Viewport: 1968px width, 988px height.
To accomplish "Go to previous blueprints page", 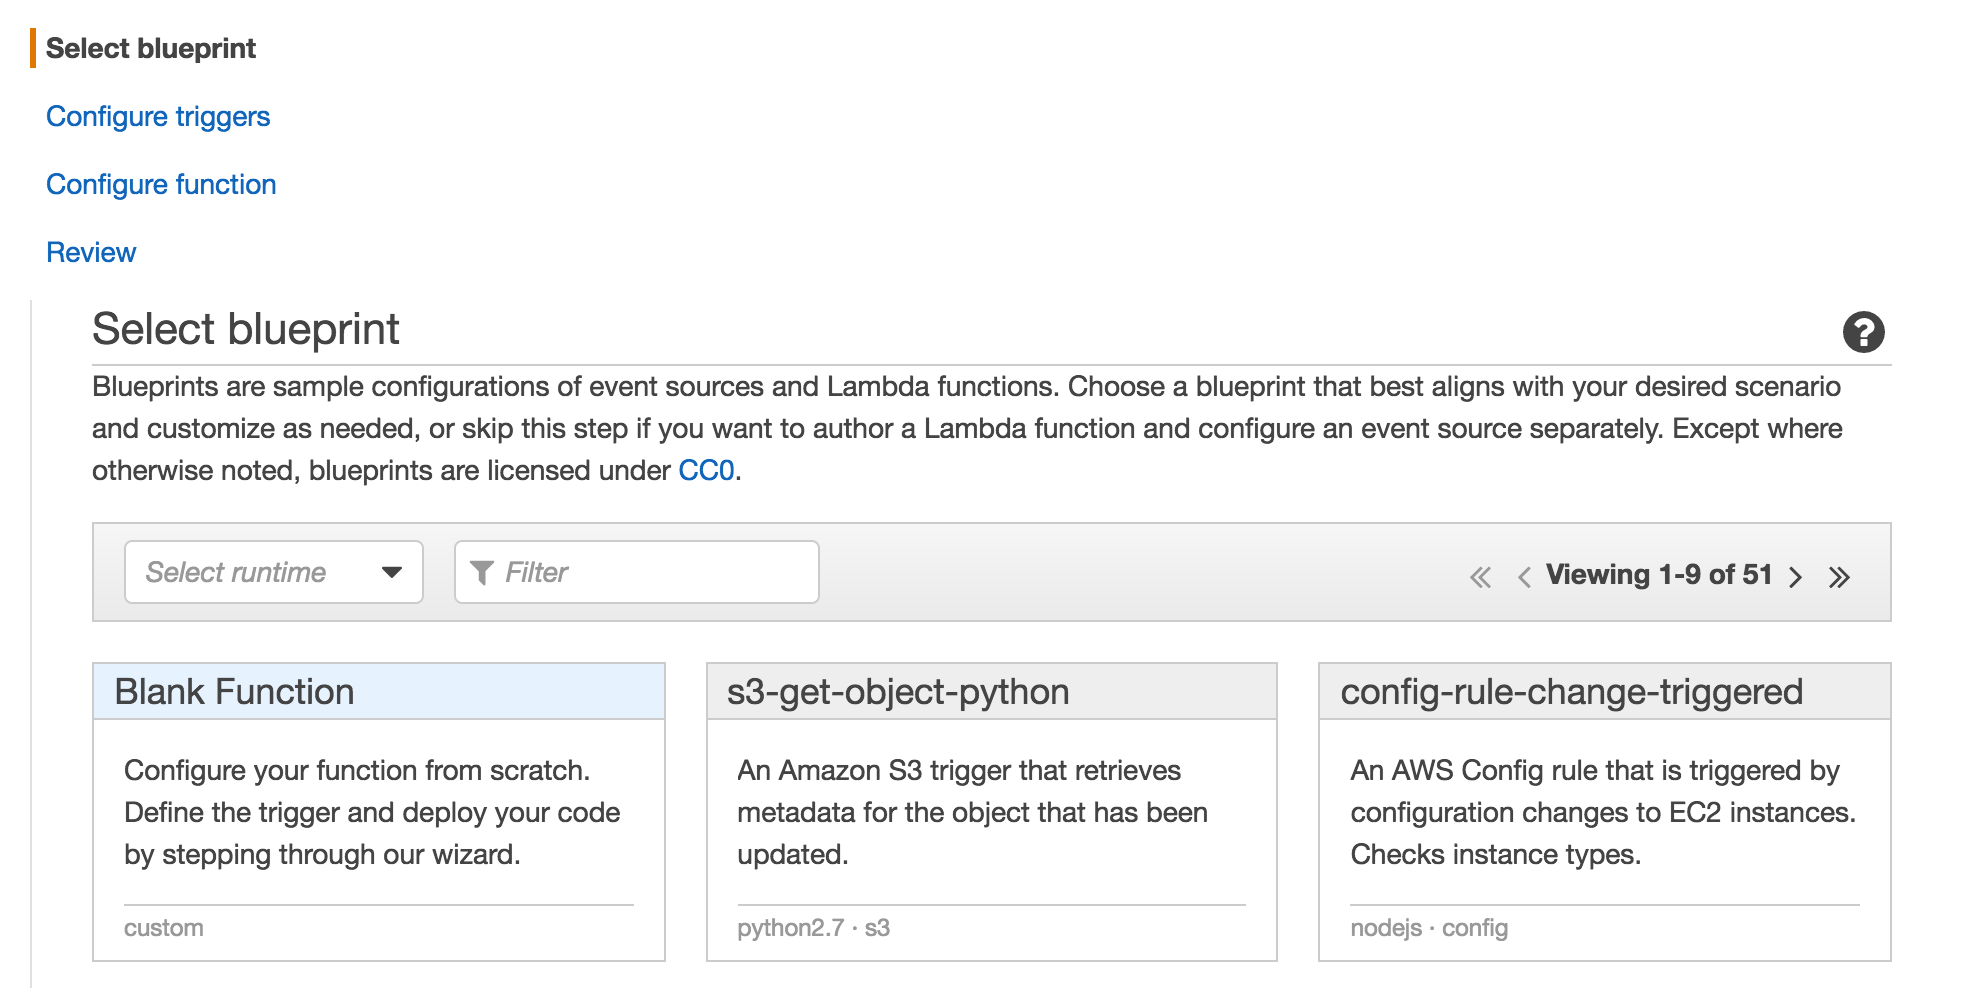I will [x=1524, y=577].
